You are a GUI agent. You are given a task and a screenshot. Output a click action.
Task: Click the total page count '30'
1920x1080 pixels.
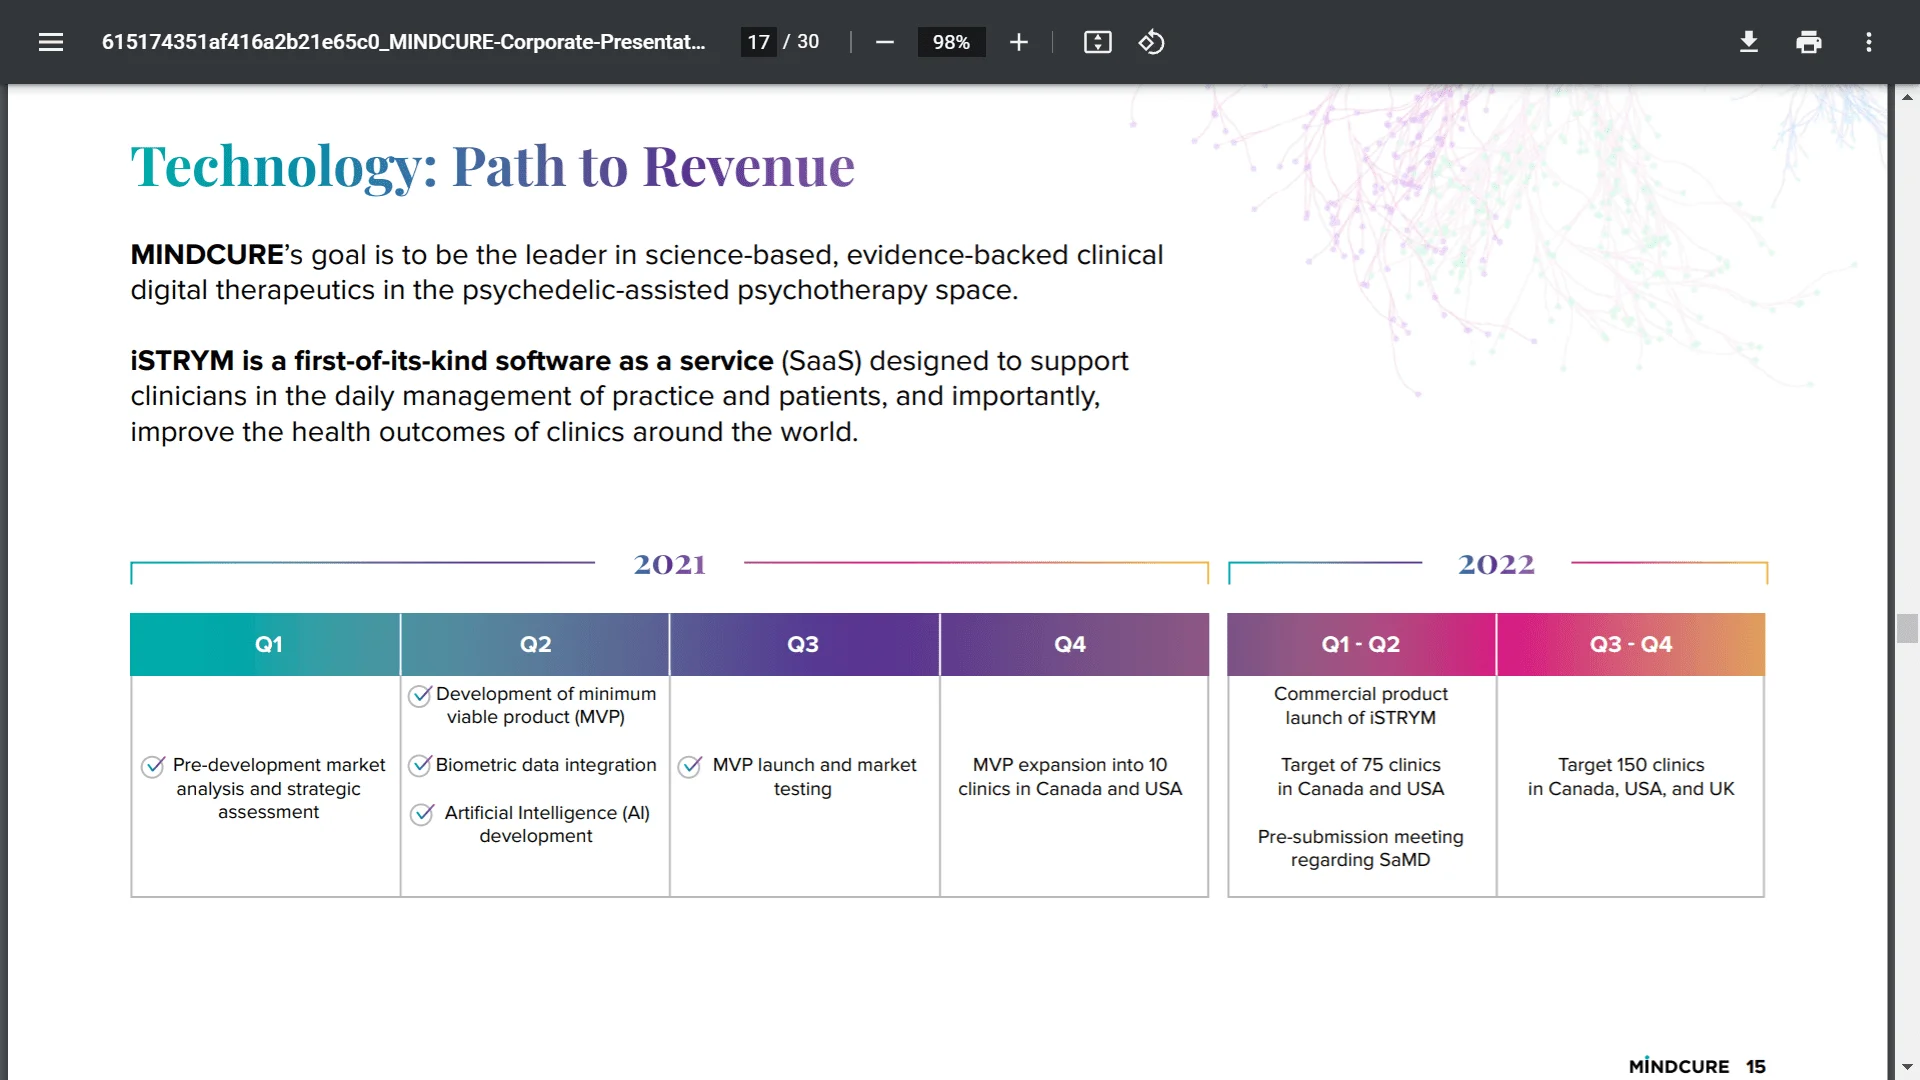[x=808, y=42]
